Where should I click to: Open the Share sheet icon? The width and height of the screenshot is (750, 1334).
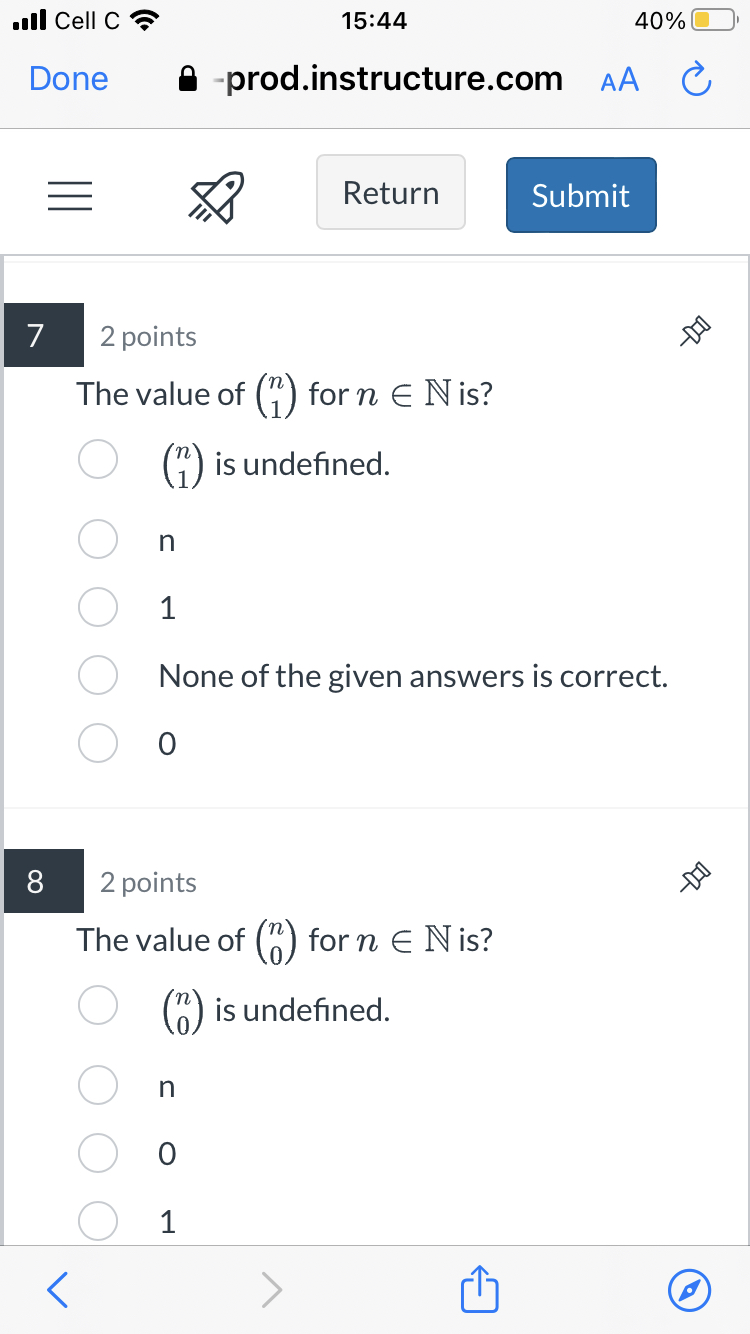point(479,1290)
